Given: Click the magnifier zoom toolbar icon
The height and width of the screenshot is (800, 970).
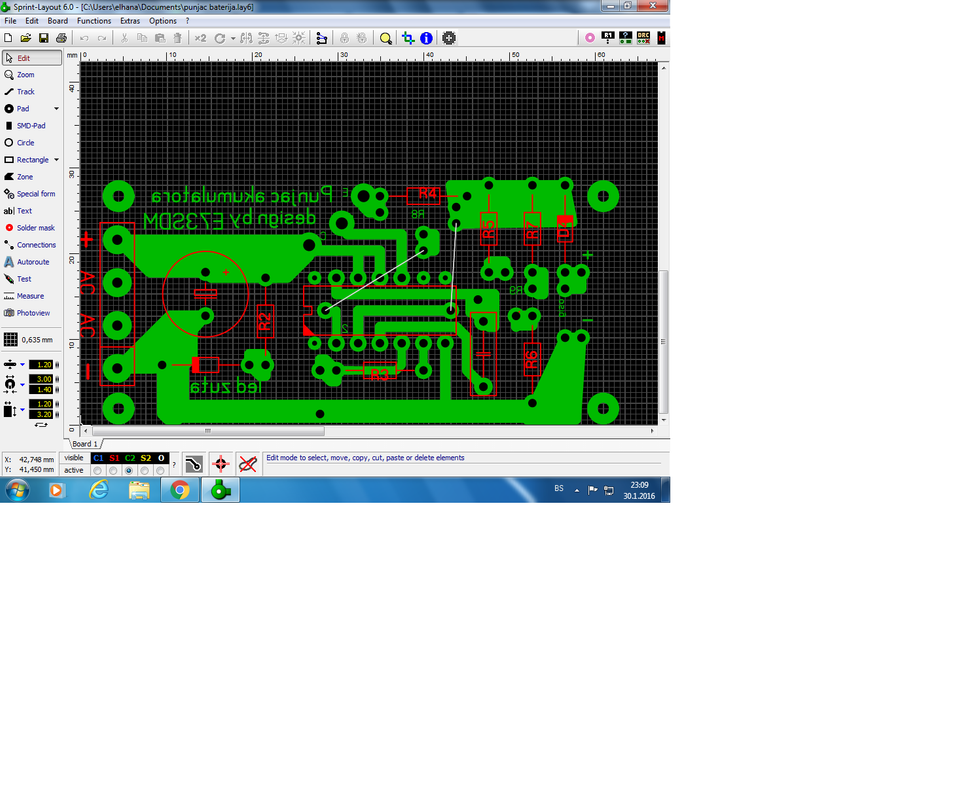Looking at the screenshot, I should 385,38.
